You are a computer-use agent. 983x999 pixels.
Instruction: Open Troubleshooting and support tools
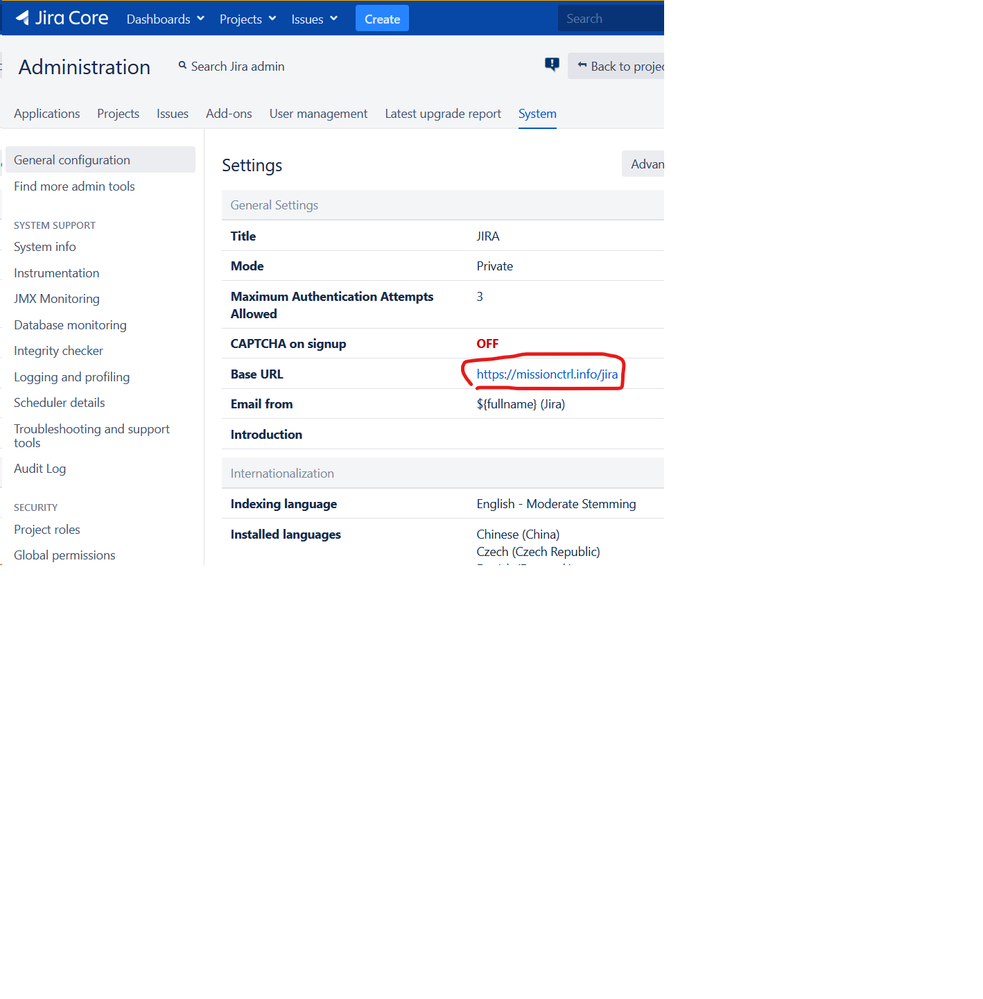(92, 436)
